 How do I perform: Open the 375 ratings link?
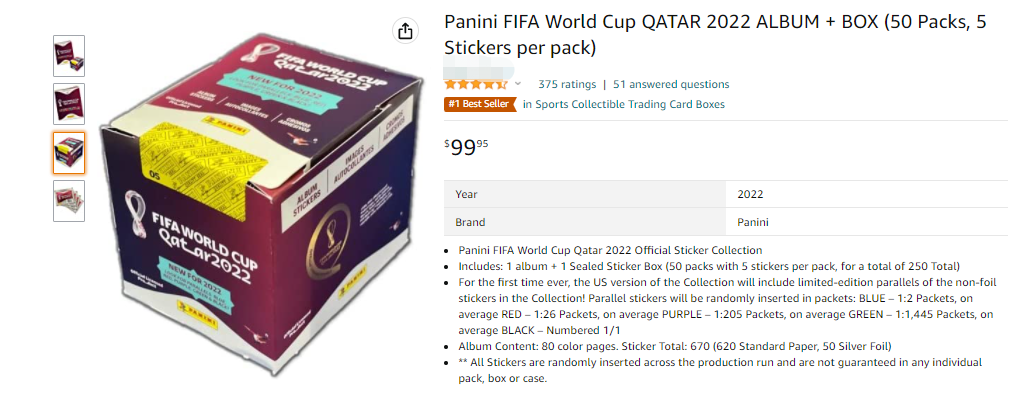566,84
